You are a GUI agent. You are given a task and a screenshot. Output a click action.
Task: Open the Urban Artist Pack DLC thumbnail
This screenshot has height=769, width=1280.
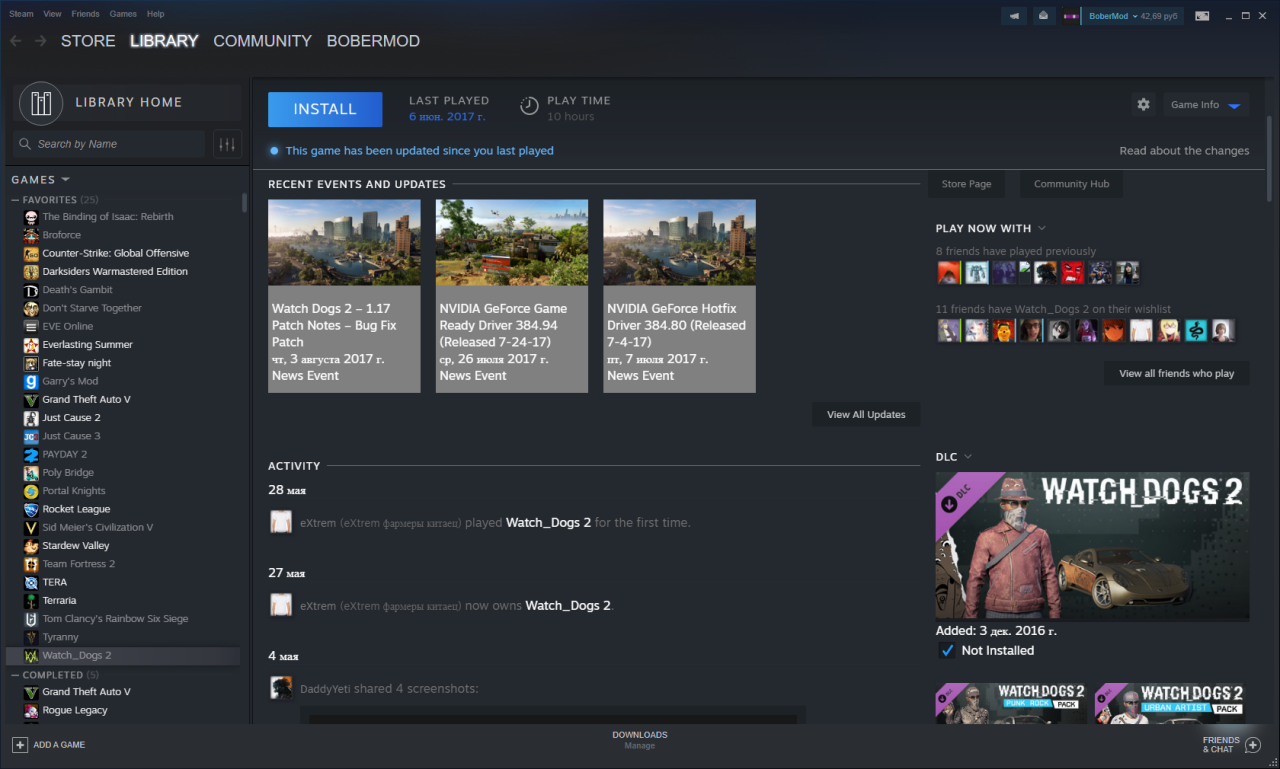(1172, 704)
